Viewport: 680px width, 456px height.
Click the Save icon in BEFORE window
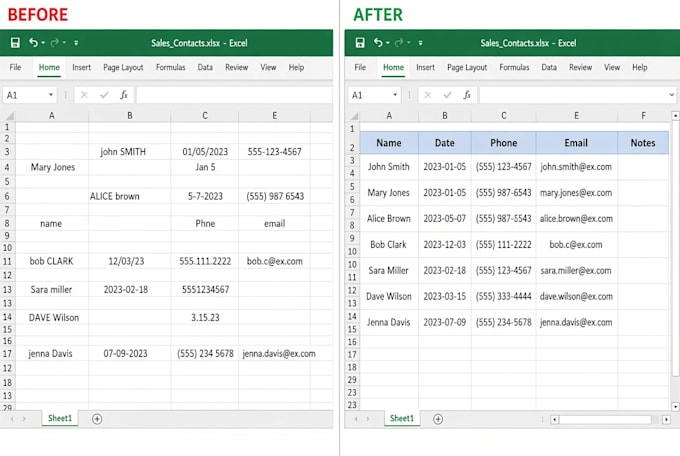[x=15, y=43]
